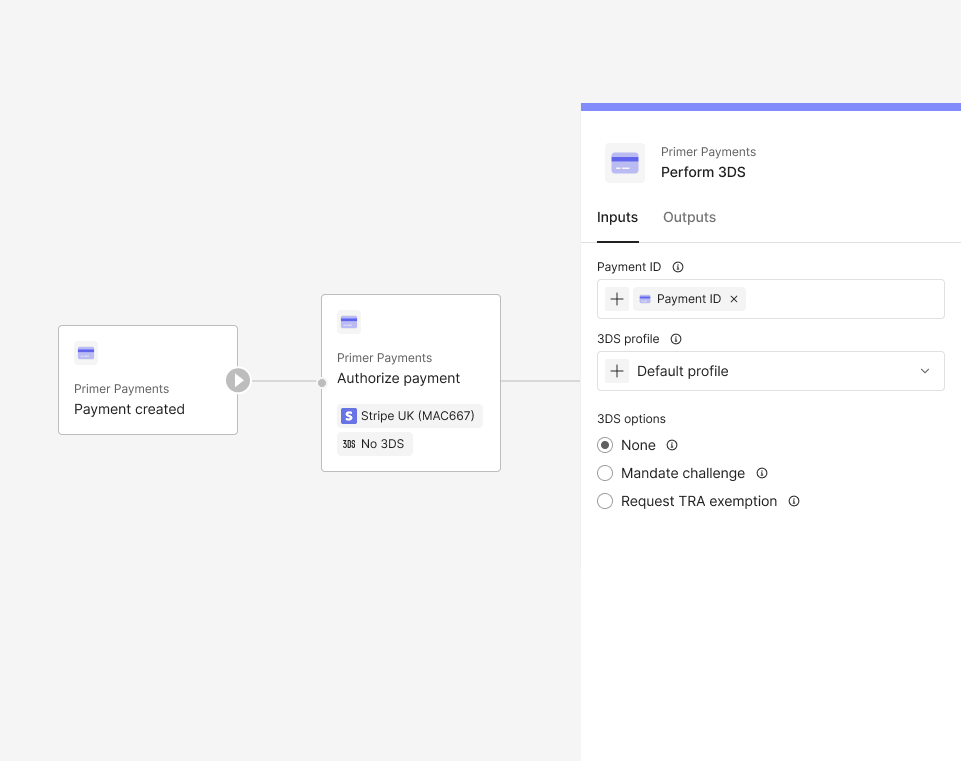Click the Perform 3DS title text
961x761 pixels.
tap(703, 172)
